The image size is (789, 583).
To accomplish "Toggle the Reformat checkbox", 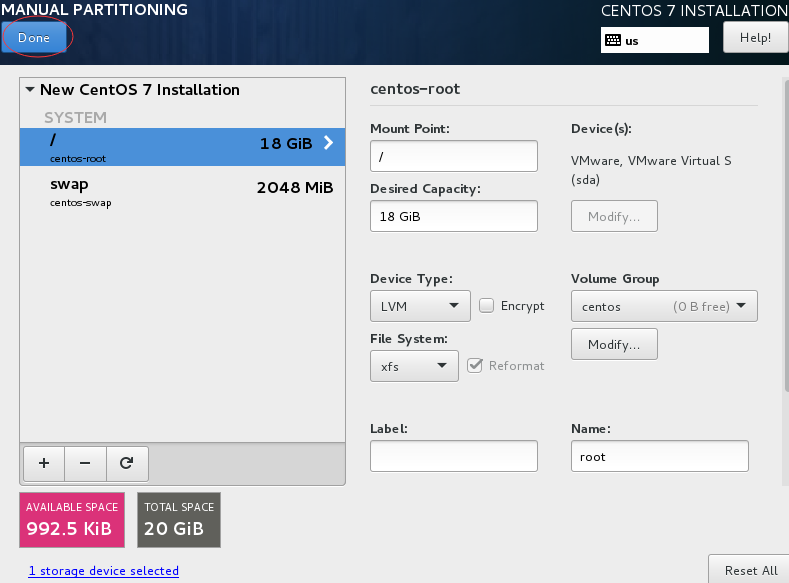I will 475,365.
